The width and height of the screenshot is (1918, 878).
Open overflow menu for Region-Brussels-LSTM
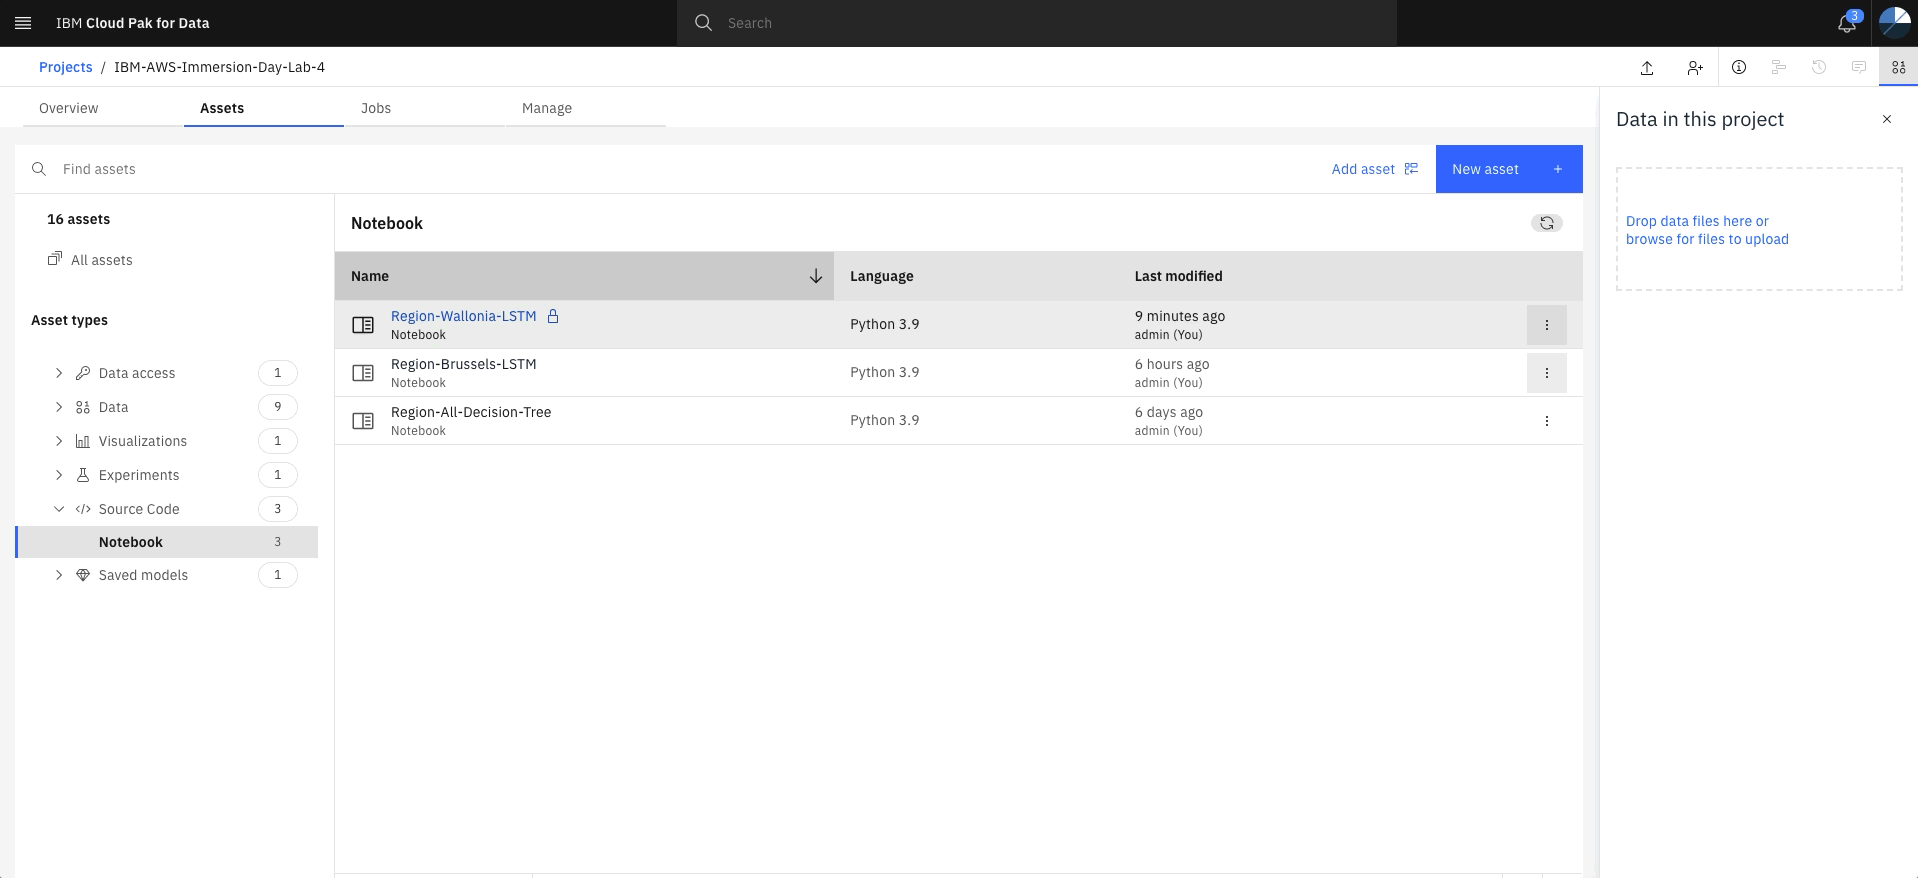(1547, 373)
